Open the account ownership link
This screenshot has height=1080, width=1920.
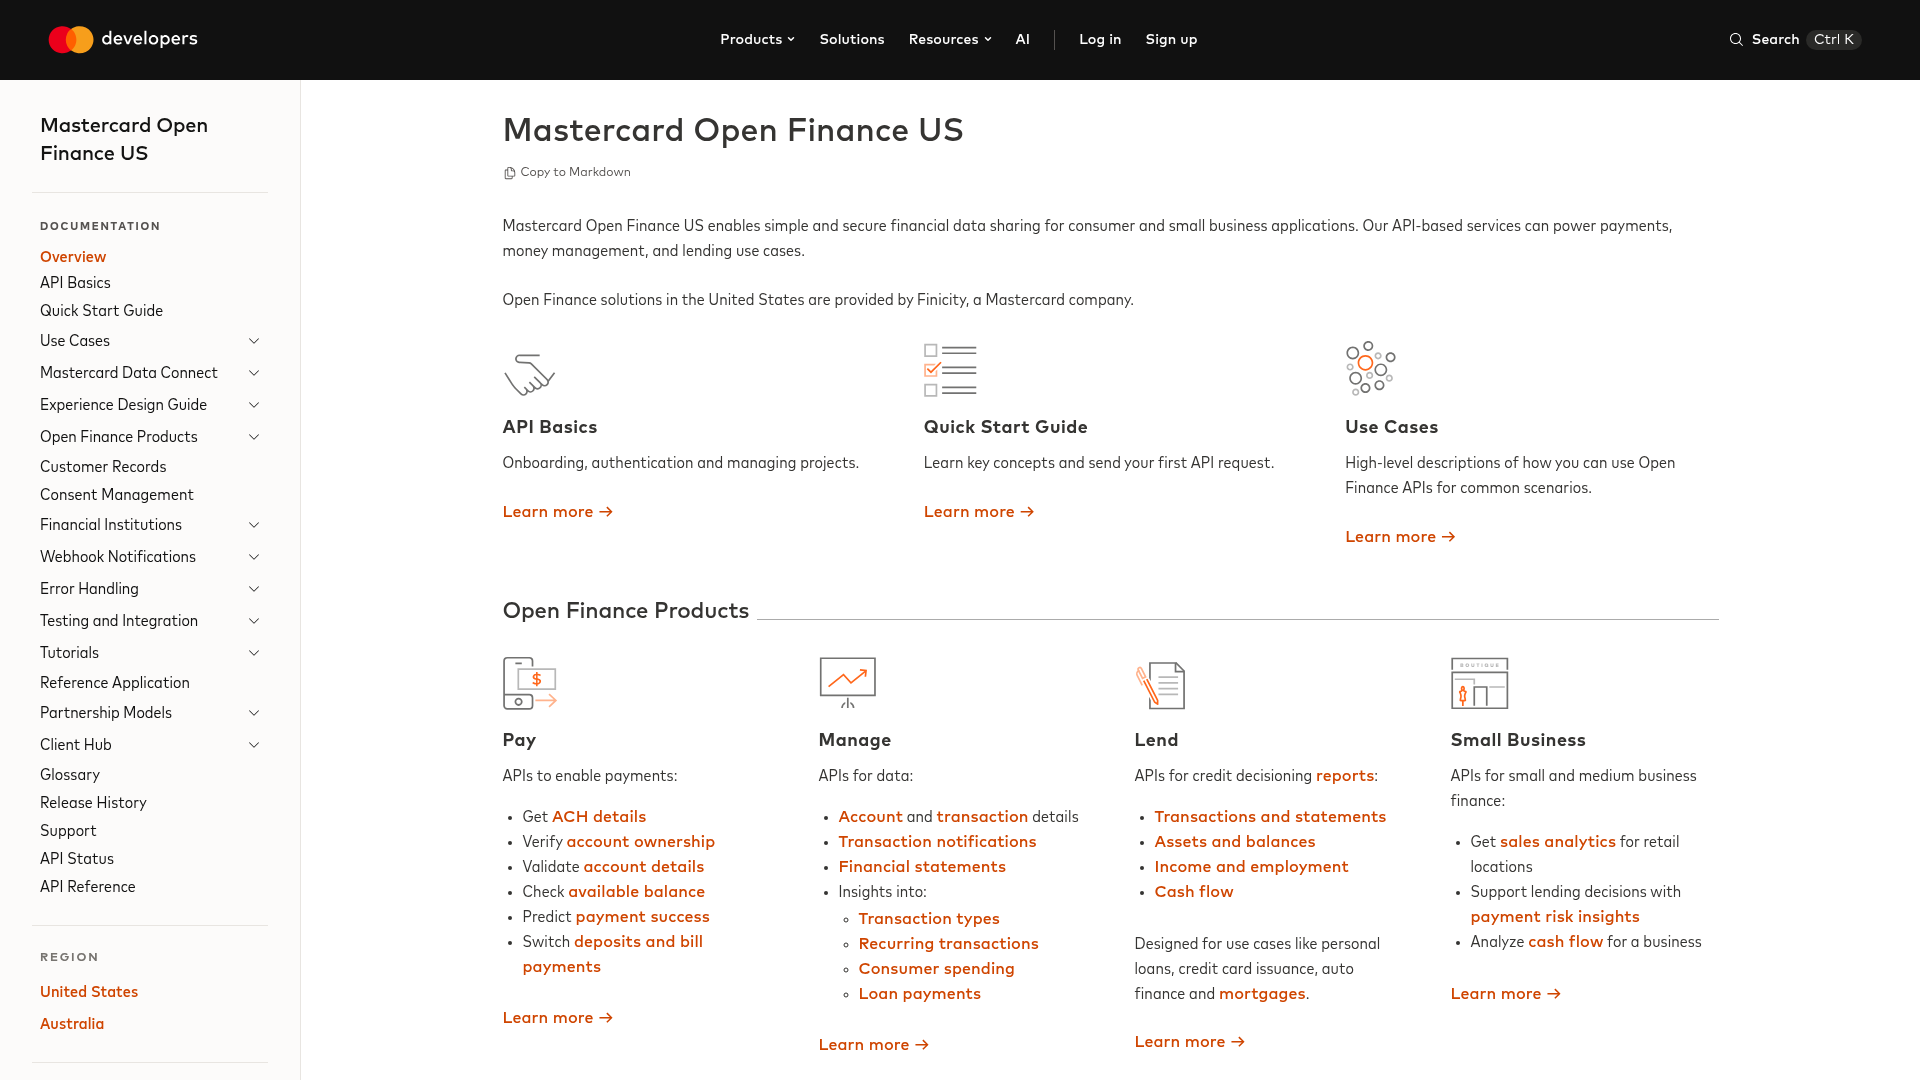[x=641, y=842]
